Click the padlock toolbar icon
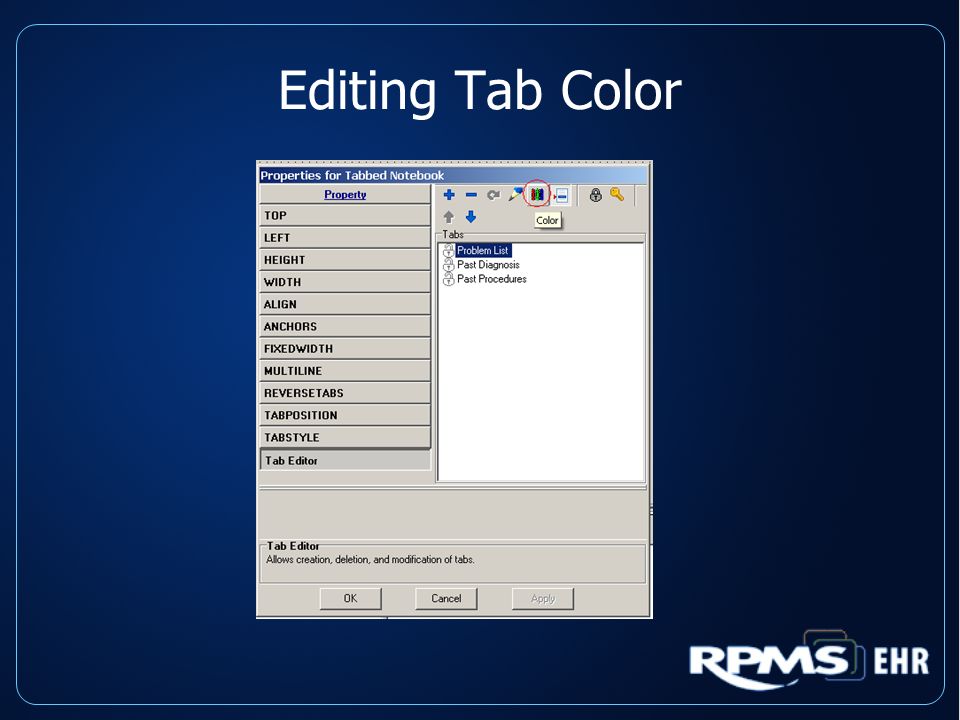The image size is (960, 720). (595, 195)
